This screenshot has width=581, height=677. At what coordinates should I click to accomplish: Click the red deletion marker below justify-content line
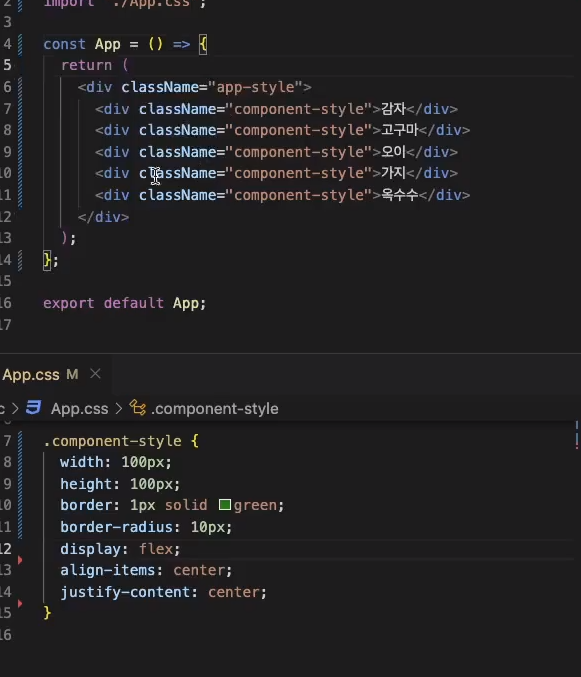point(20,603)
